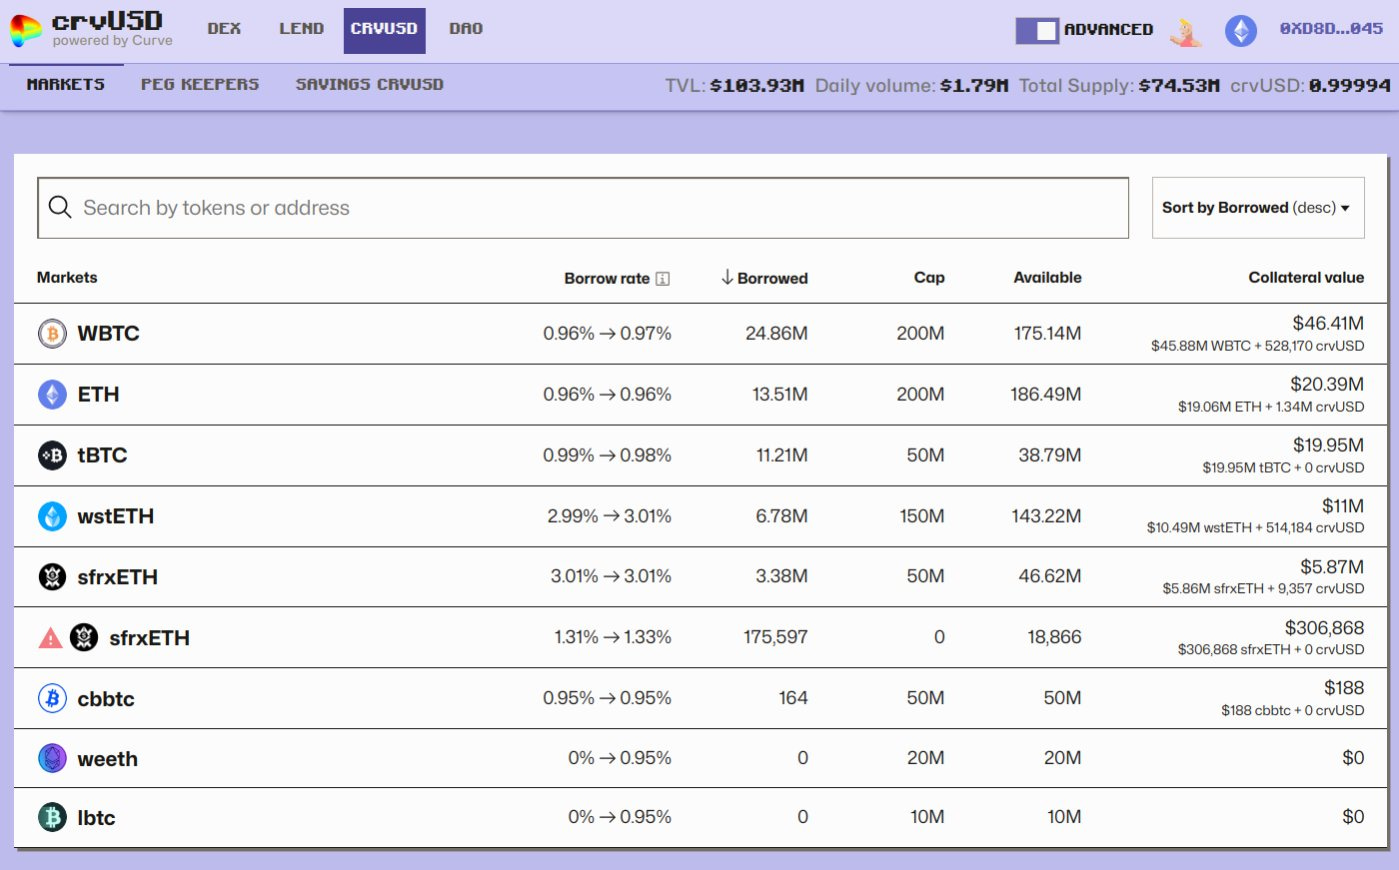
Task: Open the DAO menu item
Action: point(466,29)
